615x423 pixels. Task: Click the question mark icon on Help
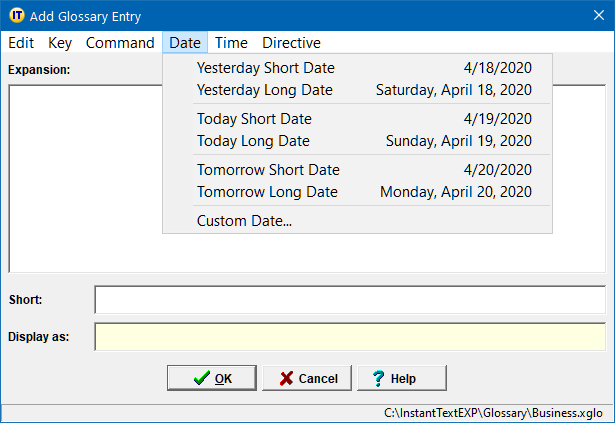click(x=378, y=378)
